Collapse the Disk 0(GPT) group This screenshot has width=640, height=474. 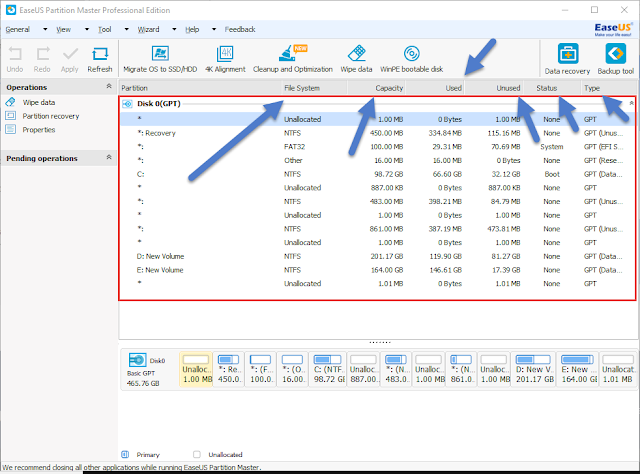coord(631,103)
